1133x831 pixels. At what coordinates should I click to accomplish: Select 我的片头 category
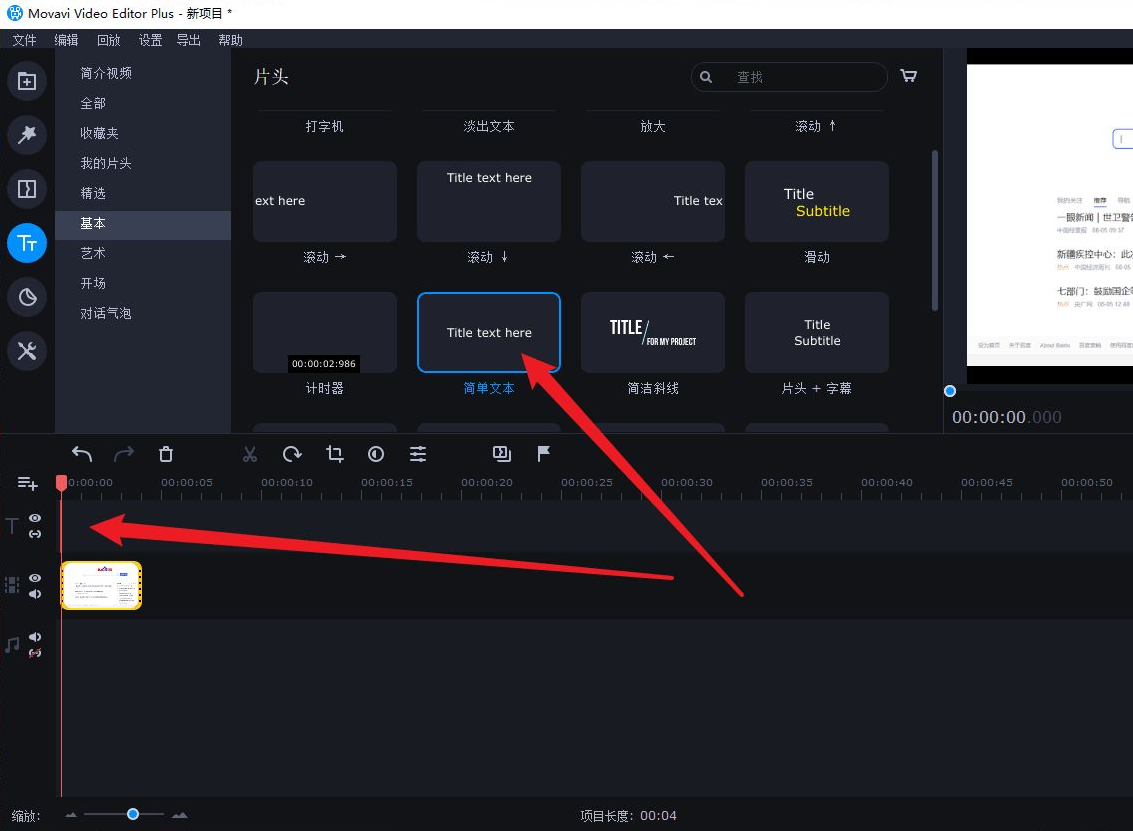[x=143, y=163]
